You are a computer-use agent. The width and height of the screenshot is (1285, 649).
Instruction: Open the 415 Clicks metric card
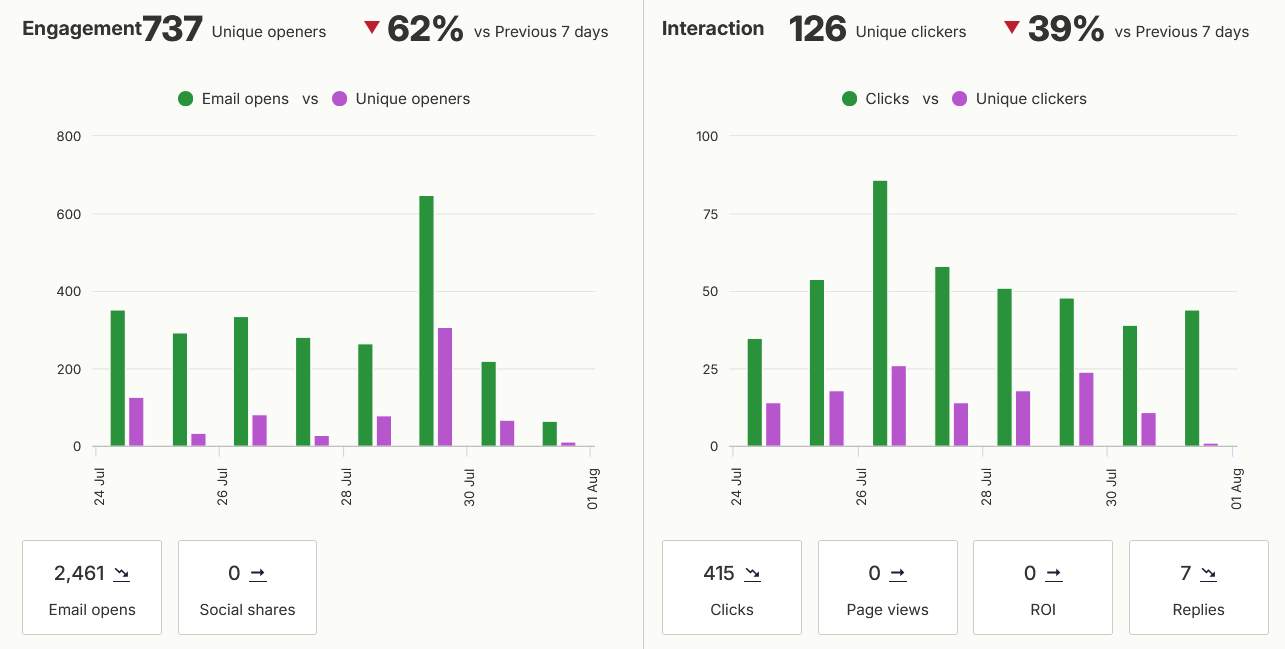click(x=732, y=587)
